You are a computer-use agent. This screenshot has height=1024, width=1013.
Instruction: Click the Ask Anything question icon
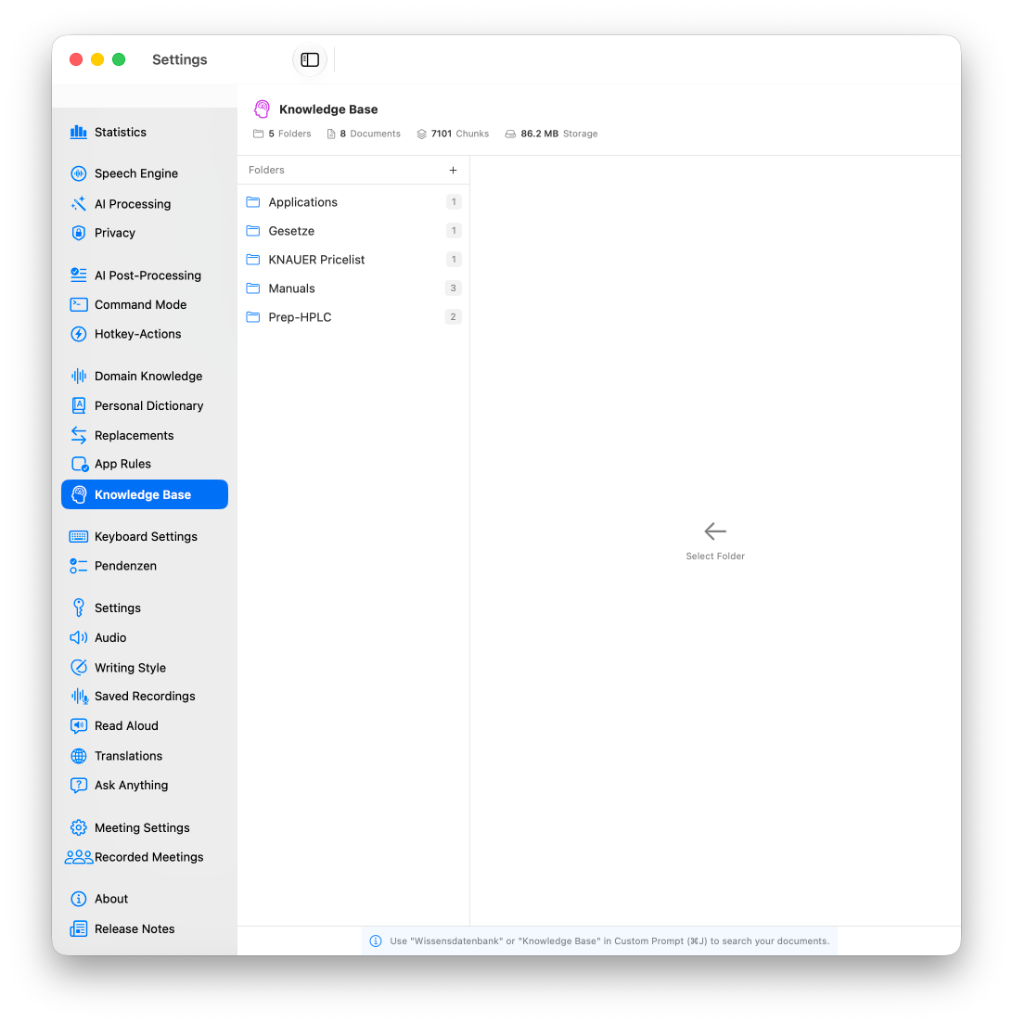tap(78, 786)
